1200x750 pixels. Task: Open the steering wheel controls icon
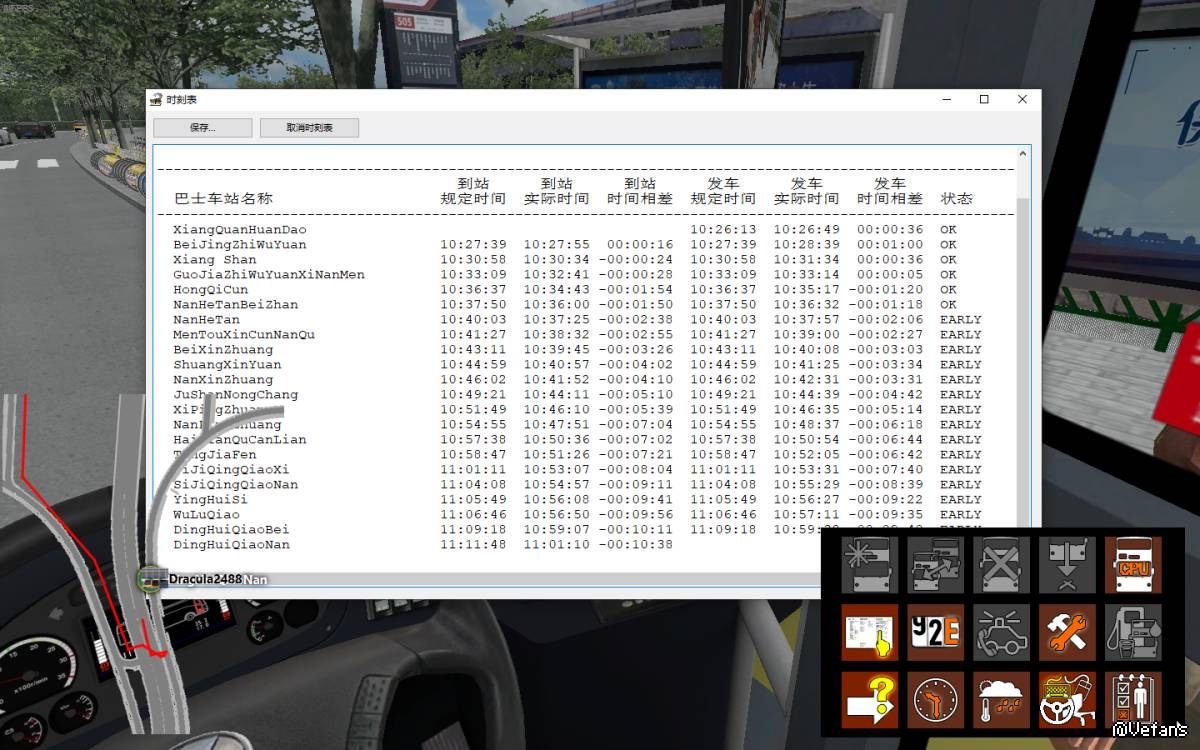(1067, 699)
